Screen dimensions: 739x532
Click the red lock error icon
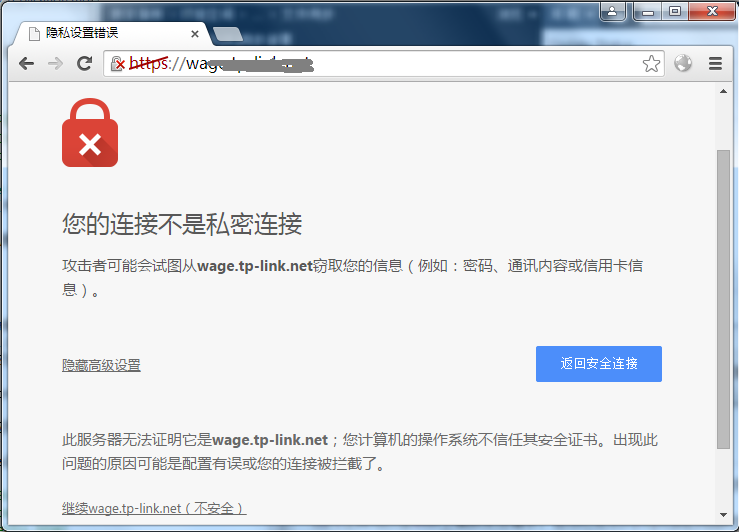(90, 132)
